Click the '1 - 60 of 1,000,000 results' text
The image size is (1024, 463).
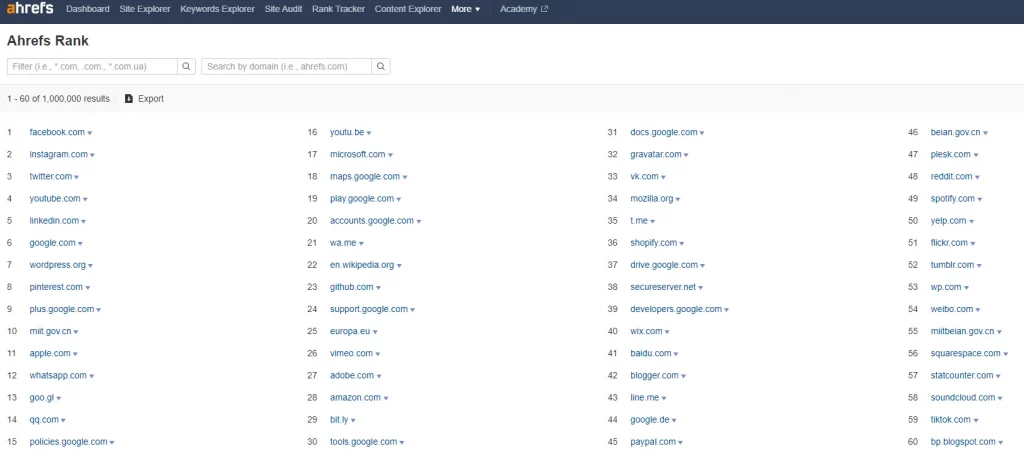pos(58,99)
